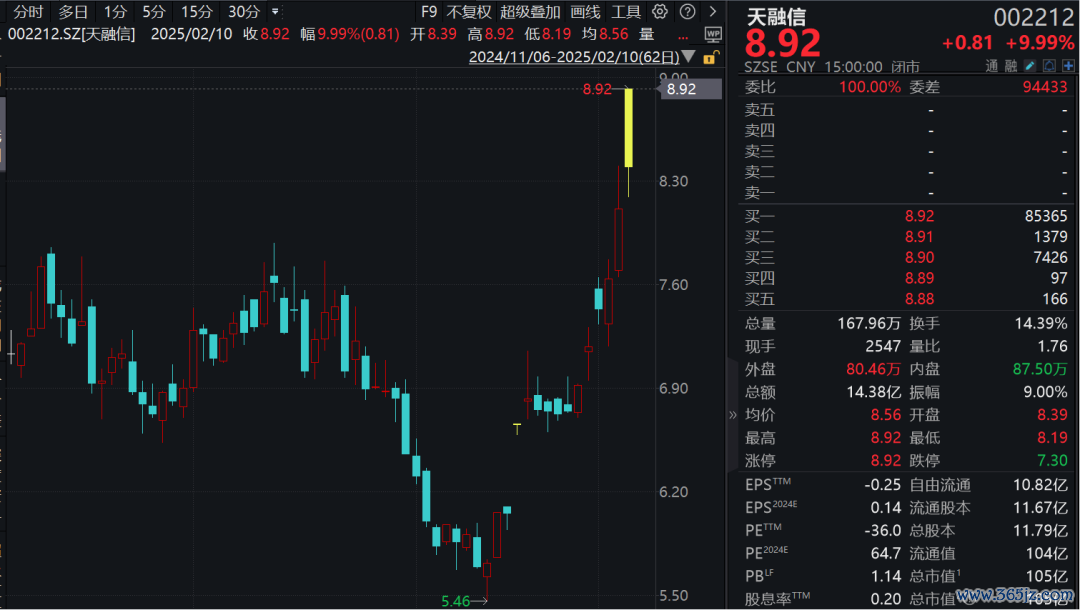Click the 量比 value 1.76
1080x610 pixels.
[1052, 346]
